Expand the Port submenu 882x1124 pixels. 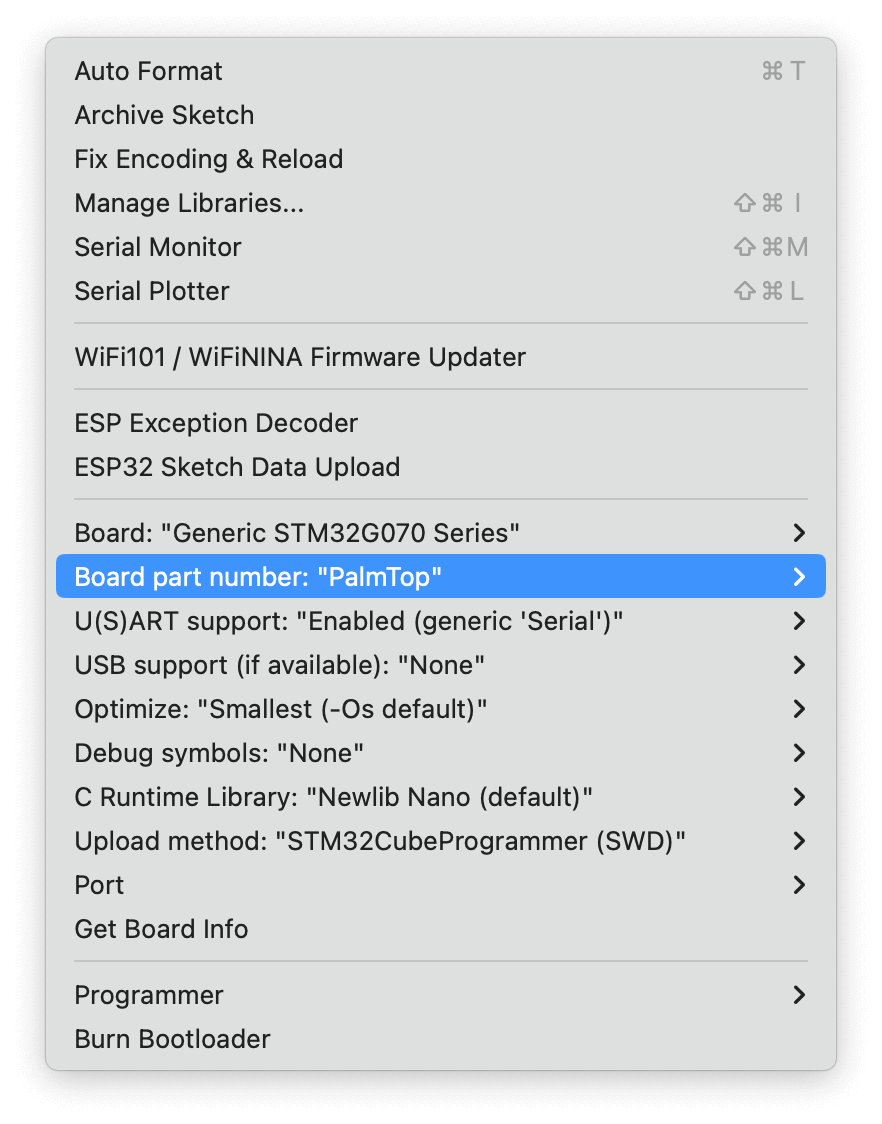(x=440, y=885)
